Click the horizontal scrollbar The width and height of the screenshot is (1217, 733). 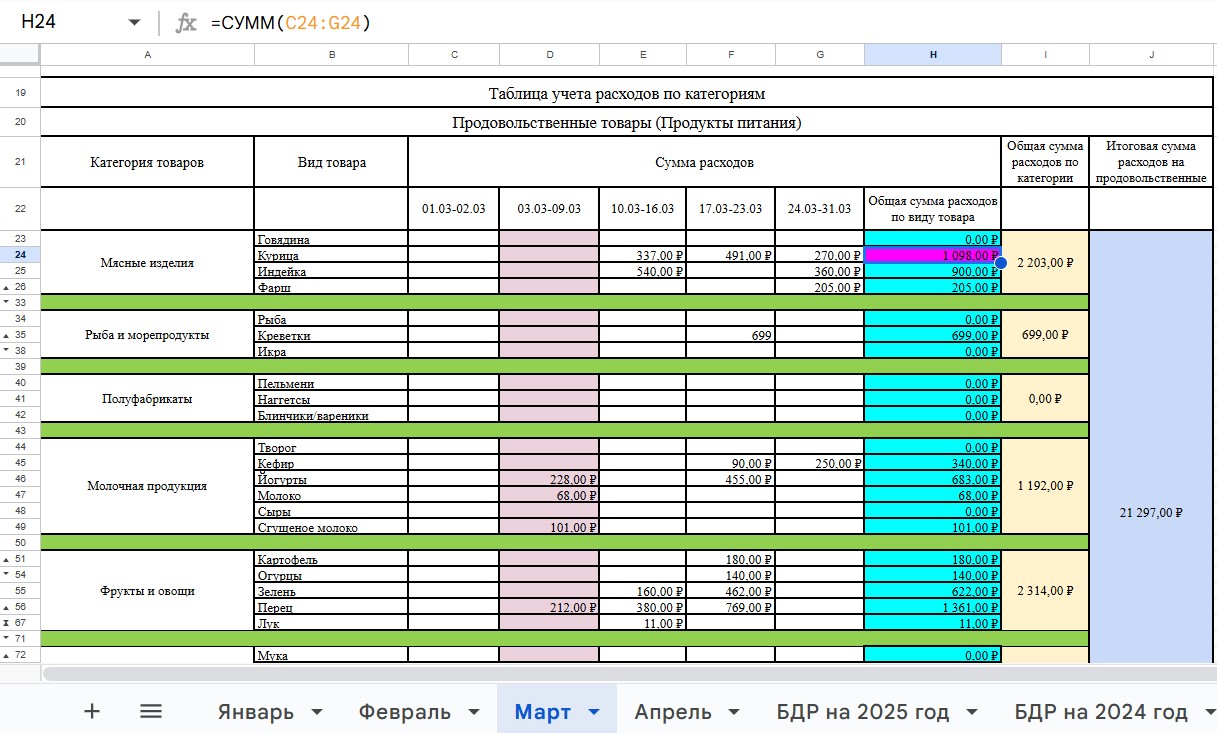coord(600,673)
